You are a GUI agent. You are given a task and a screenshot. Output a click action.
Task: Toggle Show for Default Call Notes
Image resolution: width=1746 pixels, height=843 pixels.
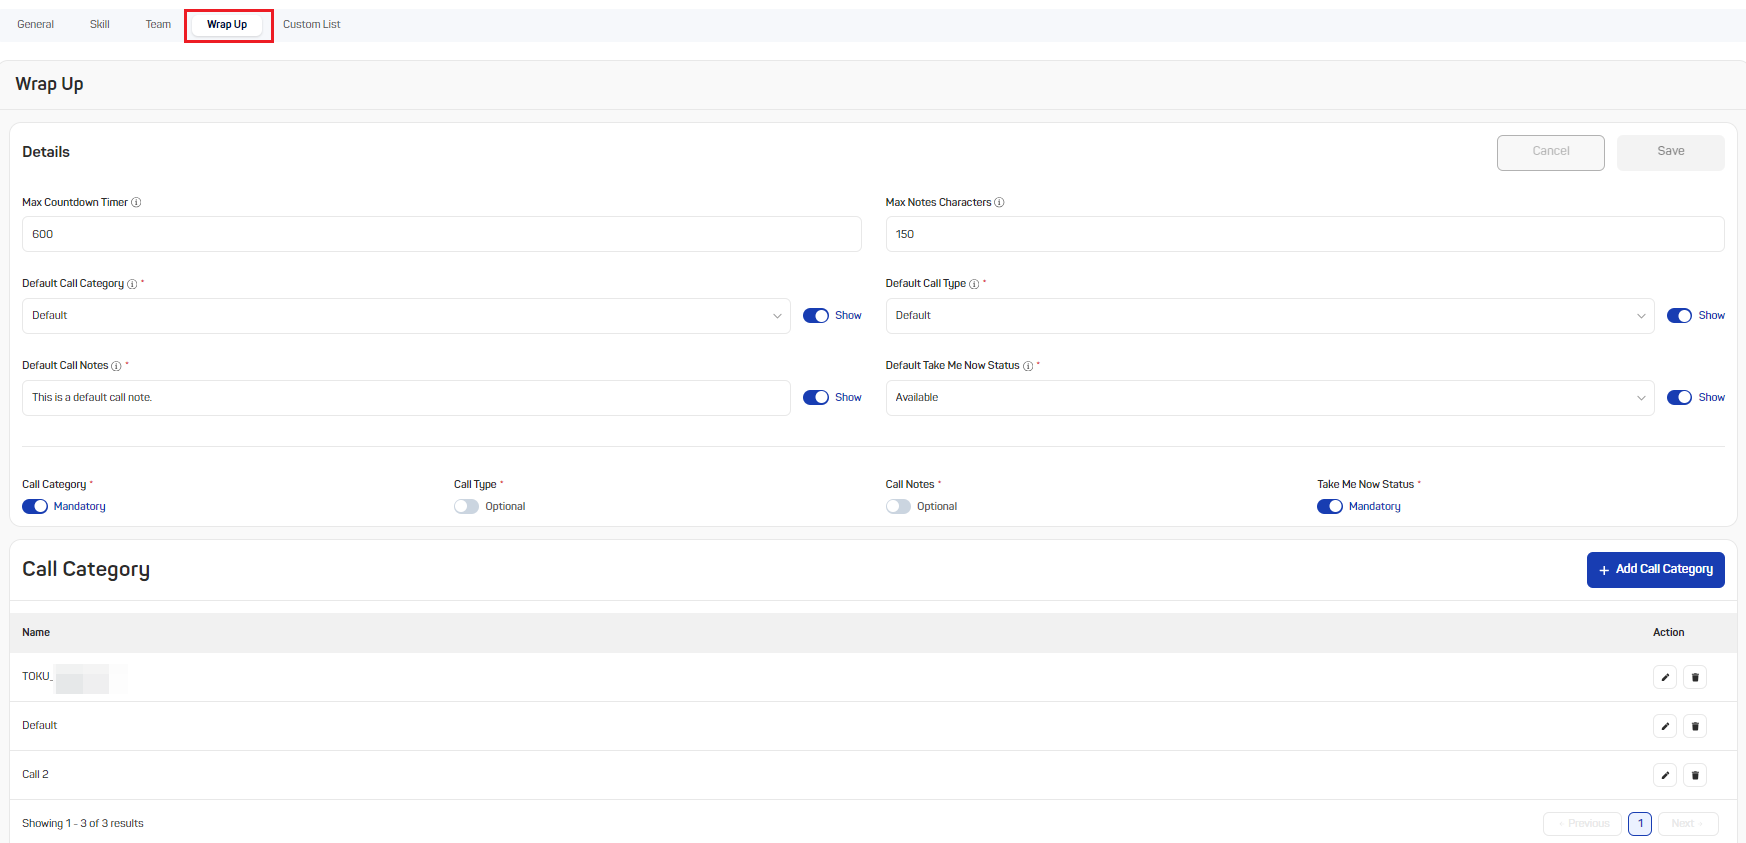(x=816, y=398)
